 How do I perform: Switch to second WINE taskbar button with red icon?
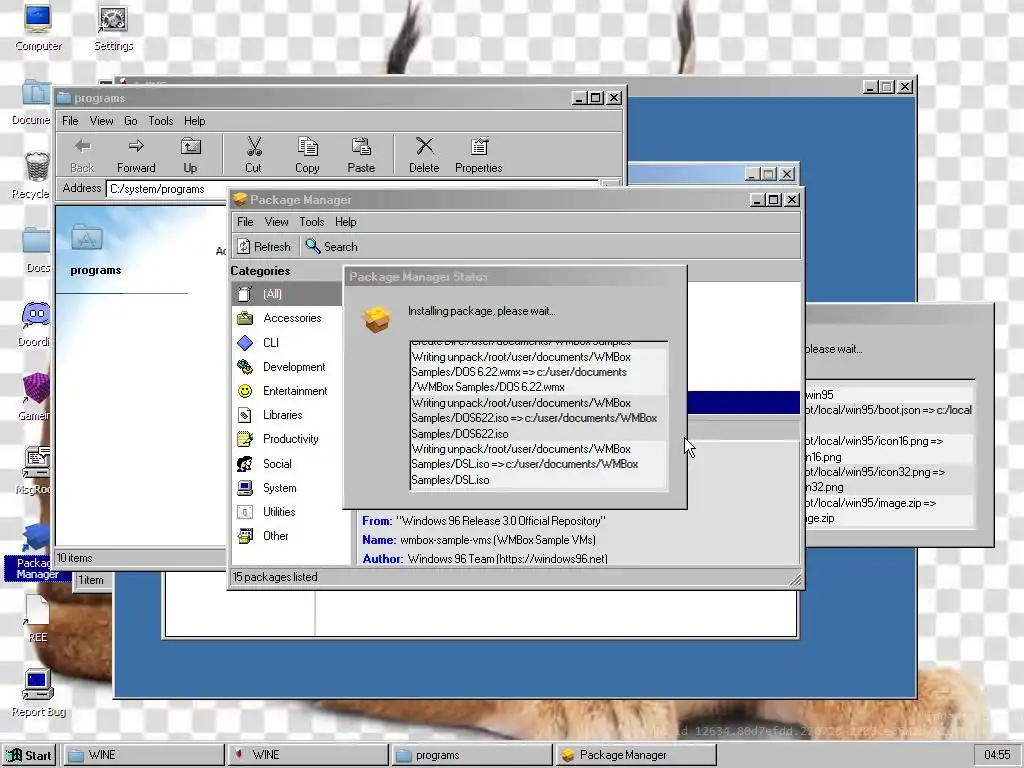click(308, 755)
